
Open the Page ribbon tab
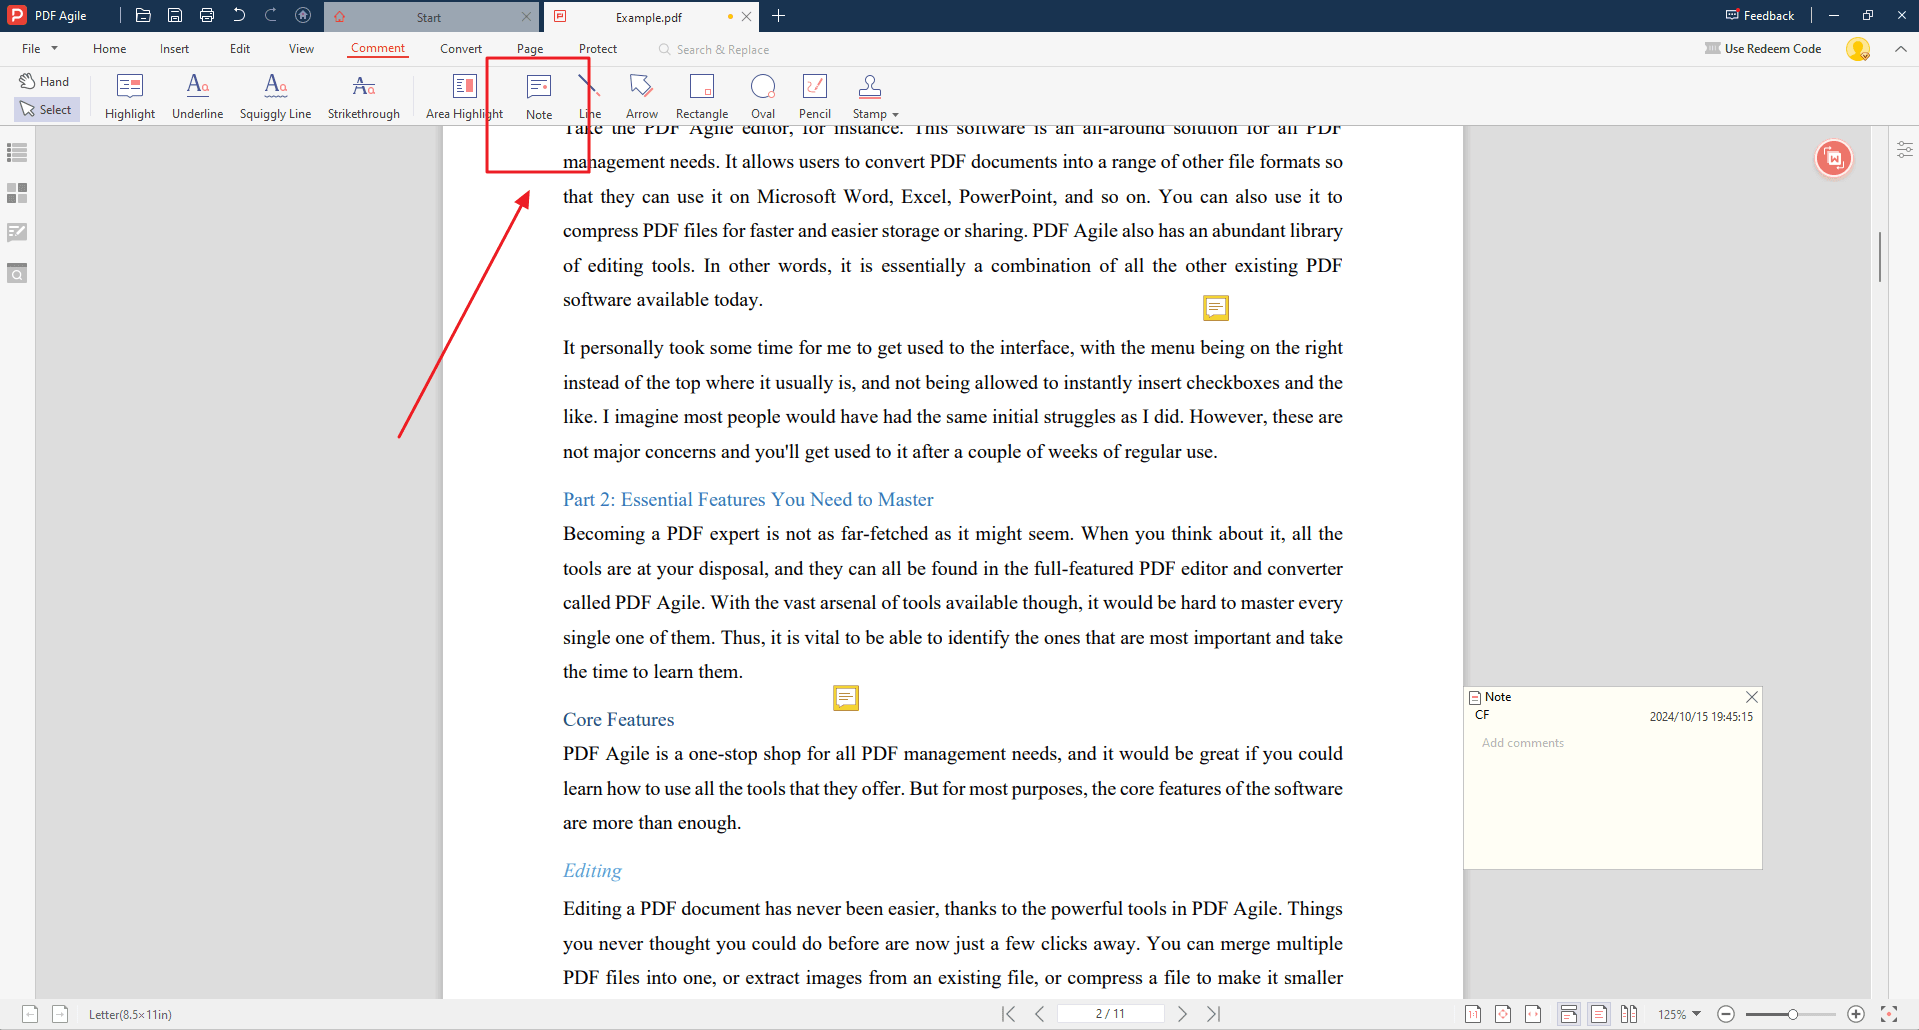pyautogui.click(x=530, y=48)
